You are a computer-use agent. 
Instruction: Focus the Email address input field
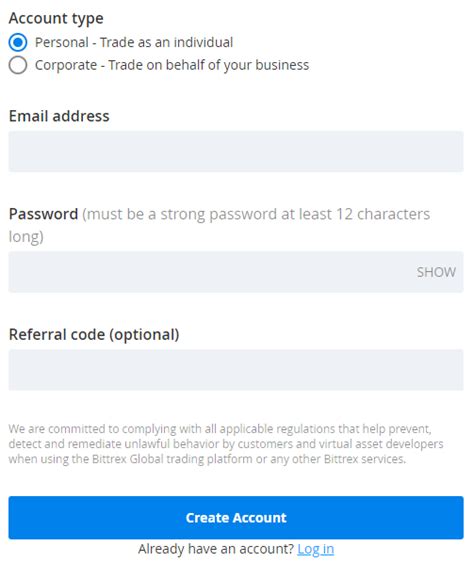[x=236, y=151]
